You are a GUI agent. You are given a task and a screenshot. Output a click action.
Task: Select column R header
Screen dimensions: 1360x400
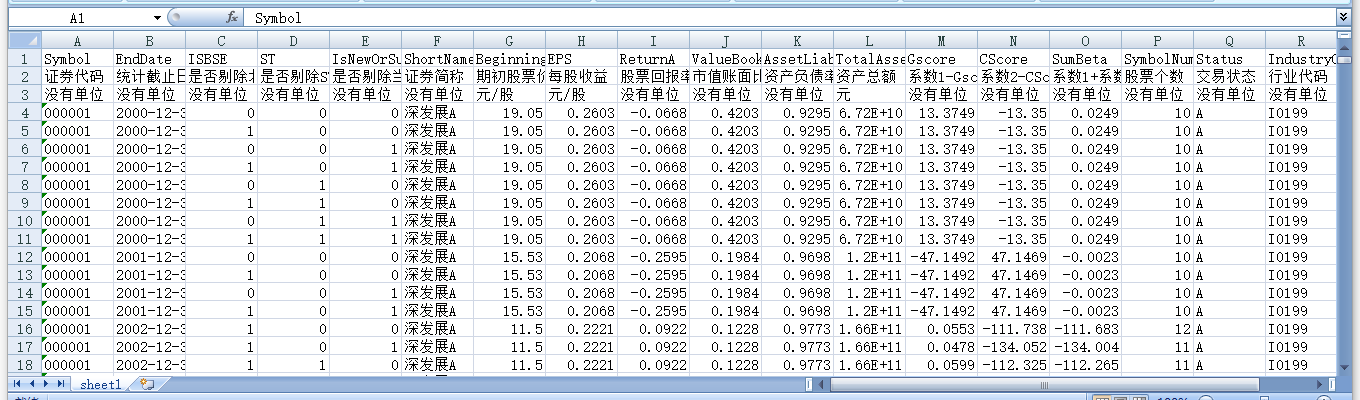click(1300, 41)
